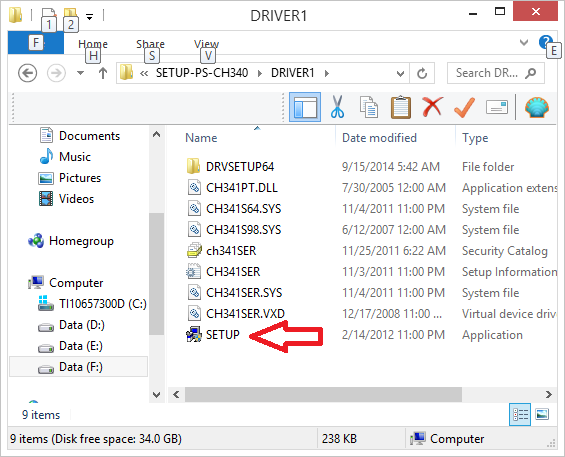
Task: Open TI10657300D (C:) drive
Action: coord(103,304)
